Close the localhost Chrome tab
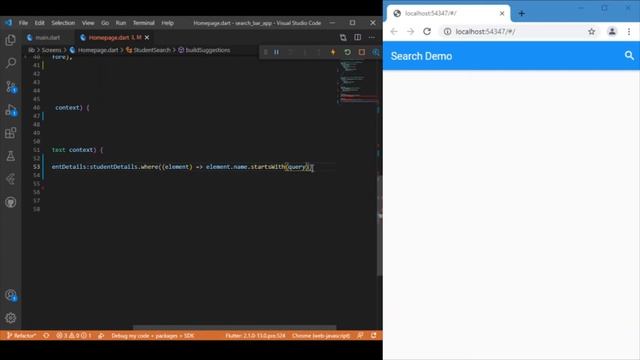 (502, 13)
